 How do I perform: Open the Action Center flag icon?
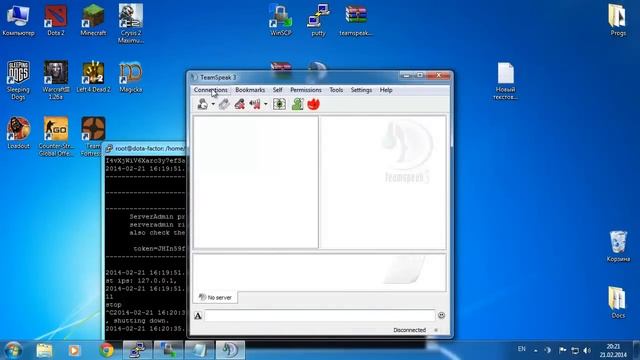(562, 350)
